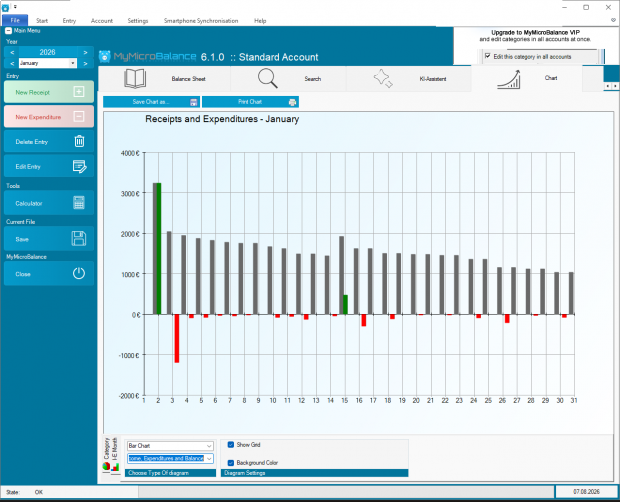Click the Search magnifying glass icon

[x=268, y=78]
